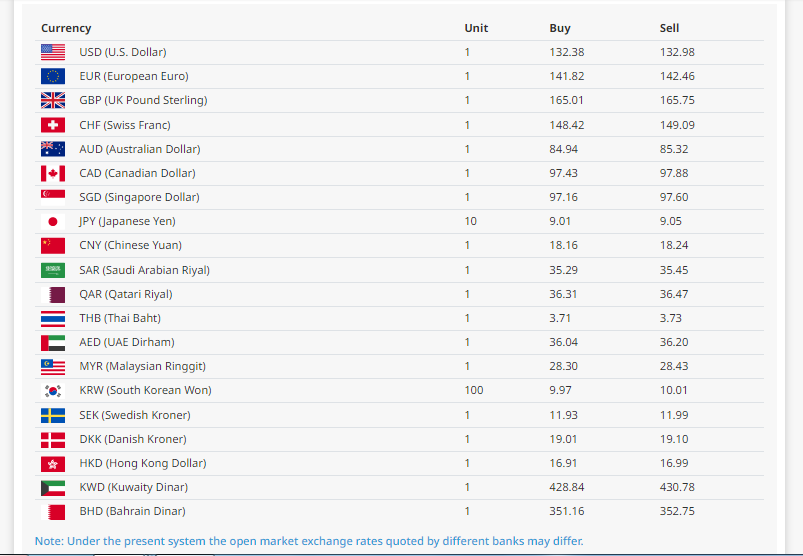This screenshot has width=803, height=556.
Task: Click the Australian flag icon
Action: 53,149
